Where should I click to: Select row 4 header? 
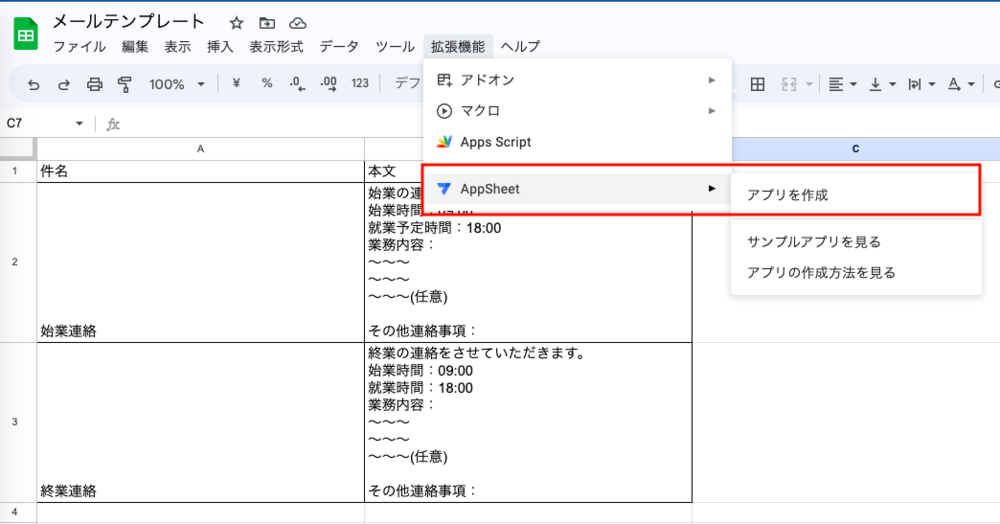pyautogui.click(x=18, y=512)
